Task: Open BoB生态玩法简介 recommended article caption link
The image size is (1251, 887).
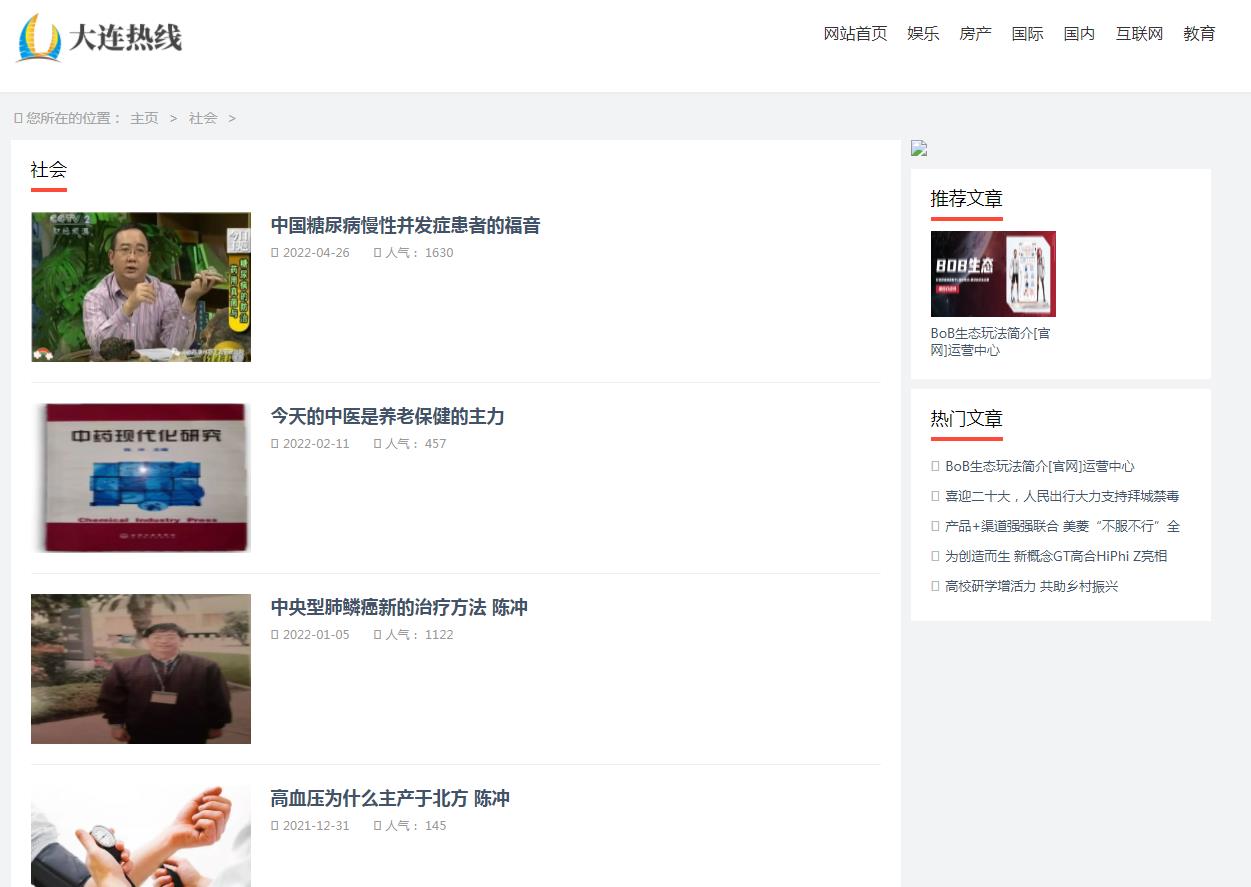Action: click(x=991, y=342)
